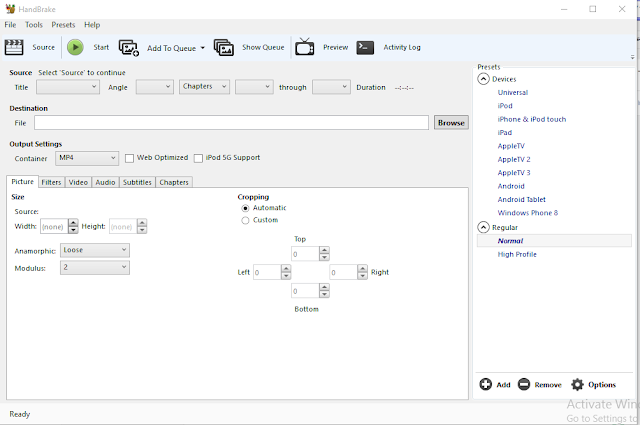Switch to the Audio tab
The image size is (640, 425).
pyautogui.click(x=105, y=182)
